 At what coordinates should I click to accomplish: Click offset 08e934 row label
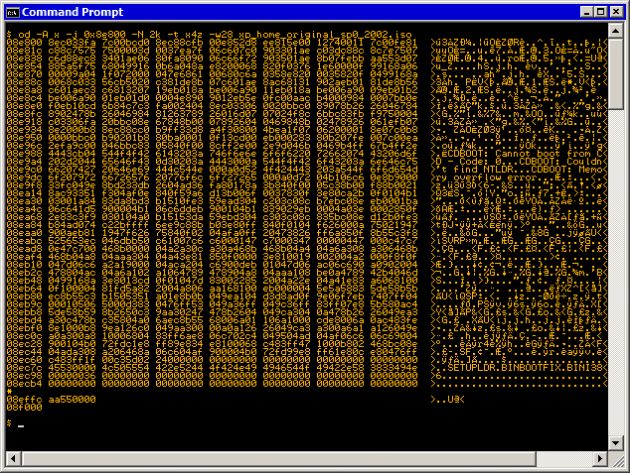[x=24, y=130]
